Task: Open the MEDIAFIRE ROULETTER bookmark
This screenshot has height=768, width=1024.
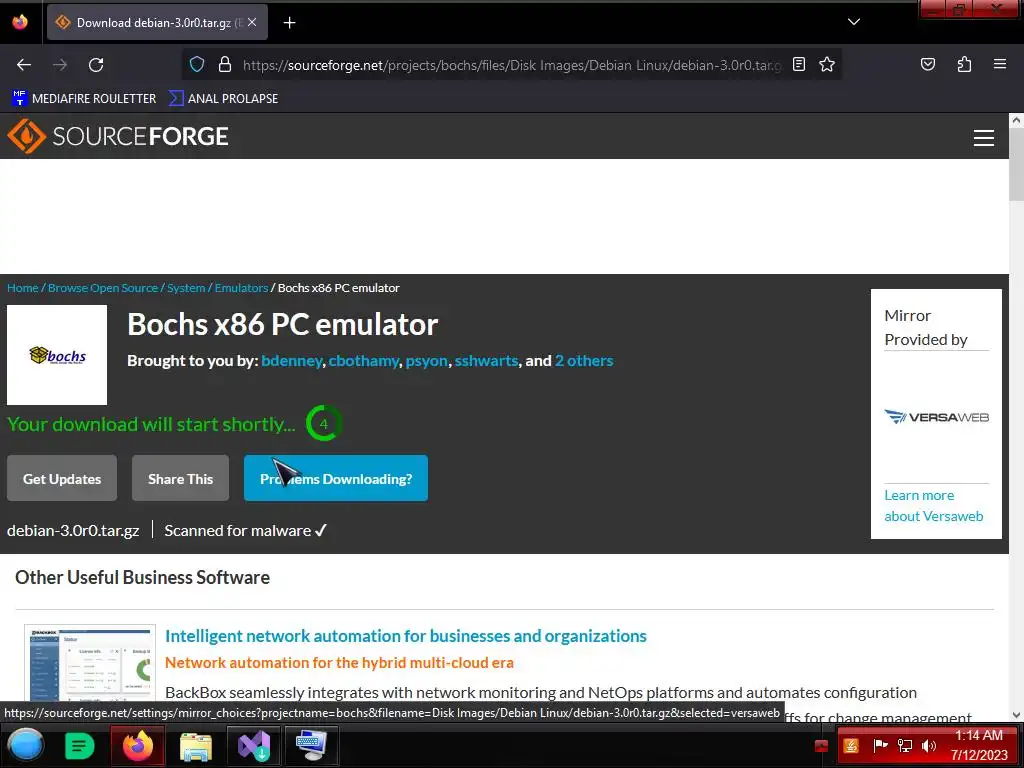Action: pos(84,99)
